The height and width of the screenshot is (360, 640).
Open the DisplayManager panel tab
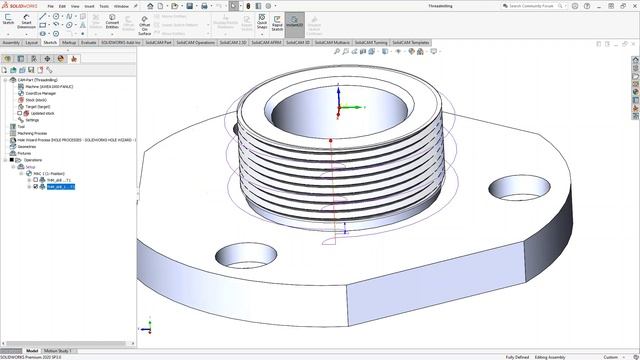point(61,59)
